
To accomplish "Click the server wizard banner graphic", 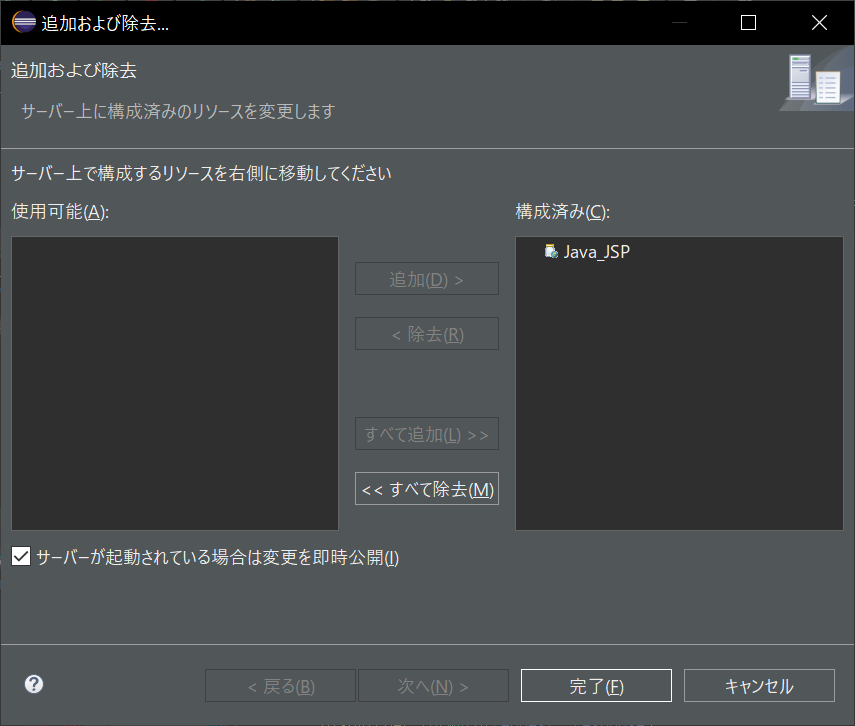I will point(815,80).
